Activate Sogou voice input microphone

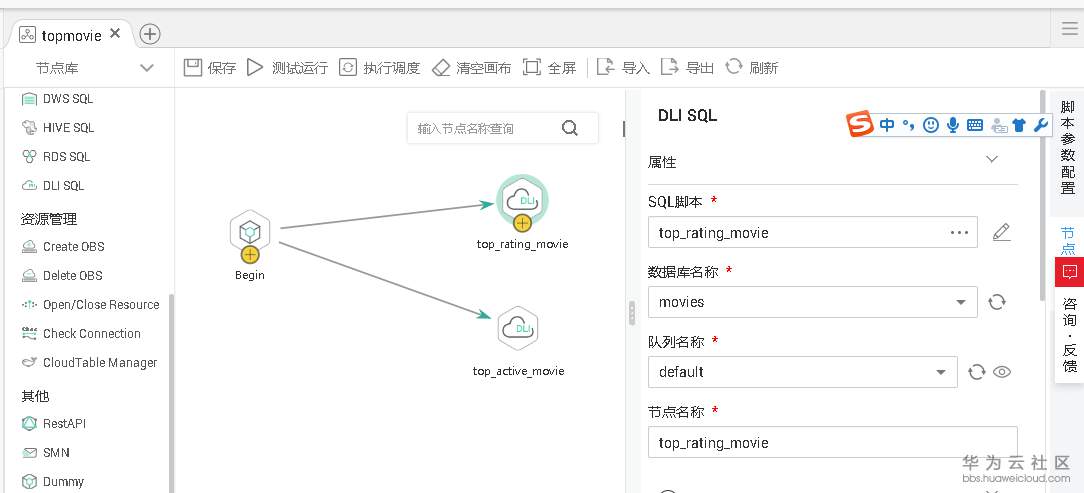(x=953, y=124)
